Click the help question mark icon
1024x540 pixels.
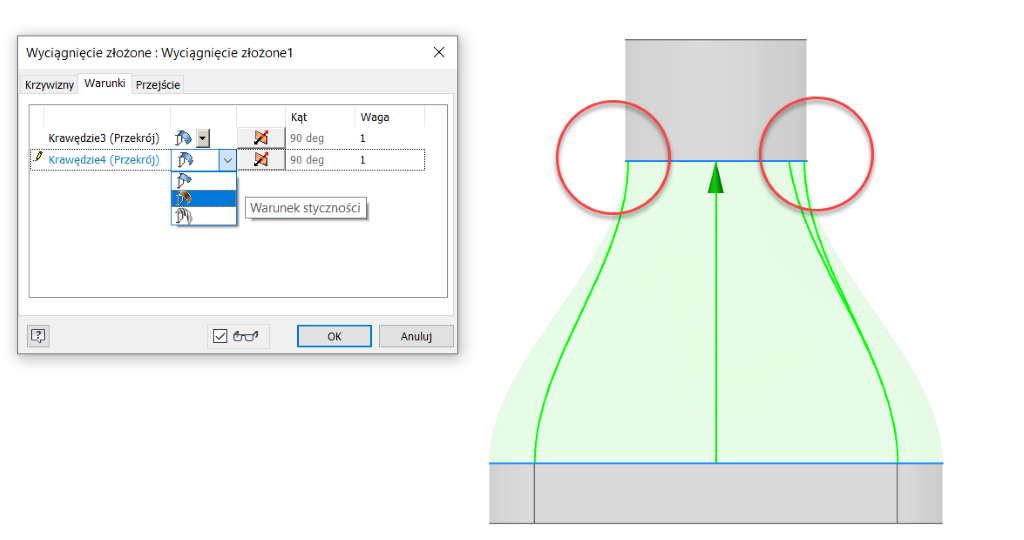38,336
